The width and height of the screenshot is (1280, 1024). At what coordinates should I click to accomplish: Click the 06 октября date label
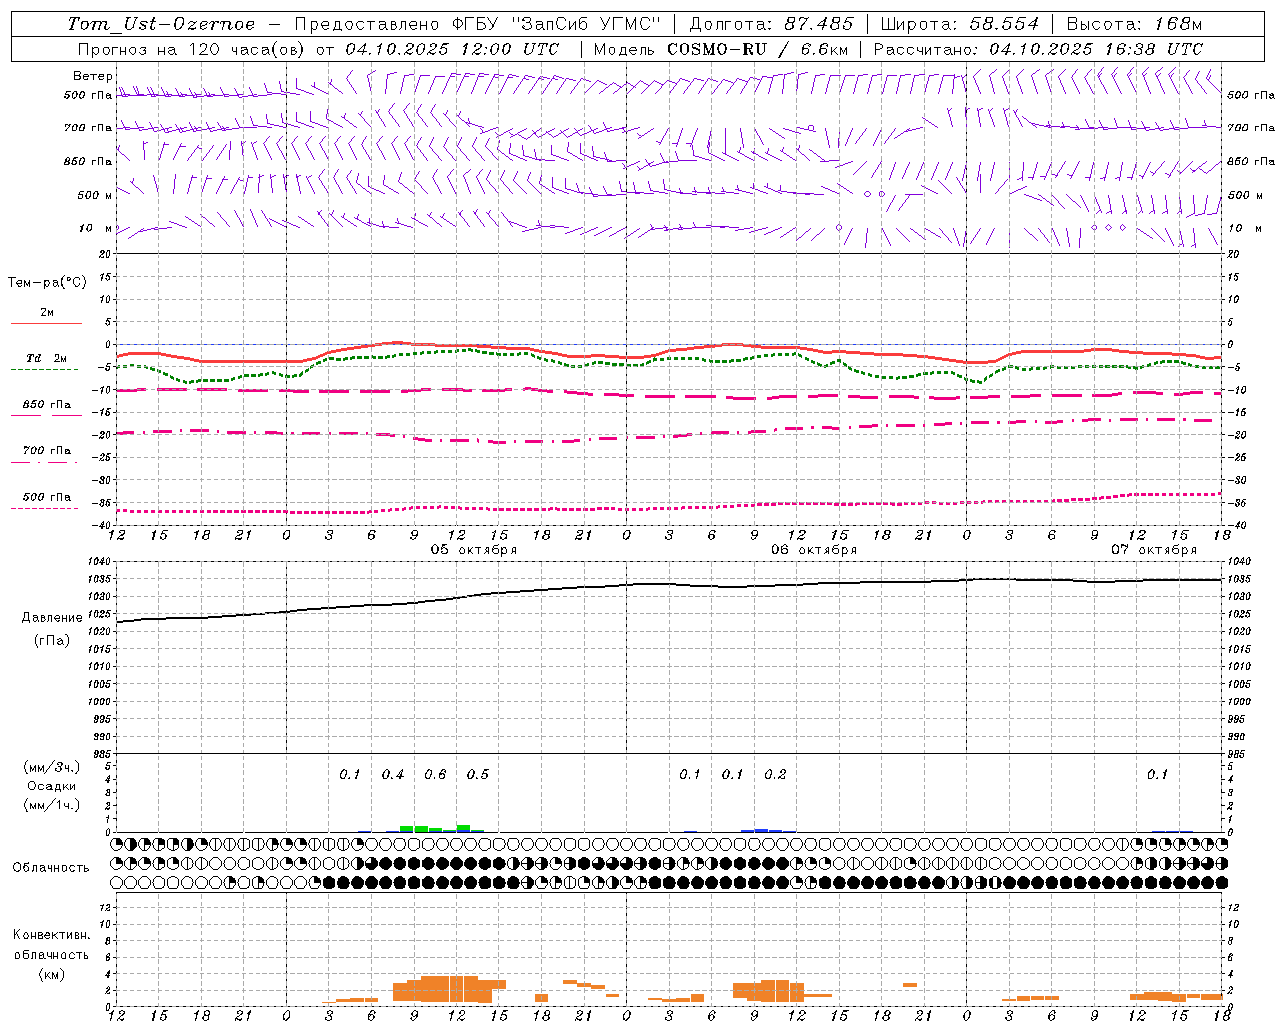click(x=814, y=550)
